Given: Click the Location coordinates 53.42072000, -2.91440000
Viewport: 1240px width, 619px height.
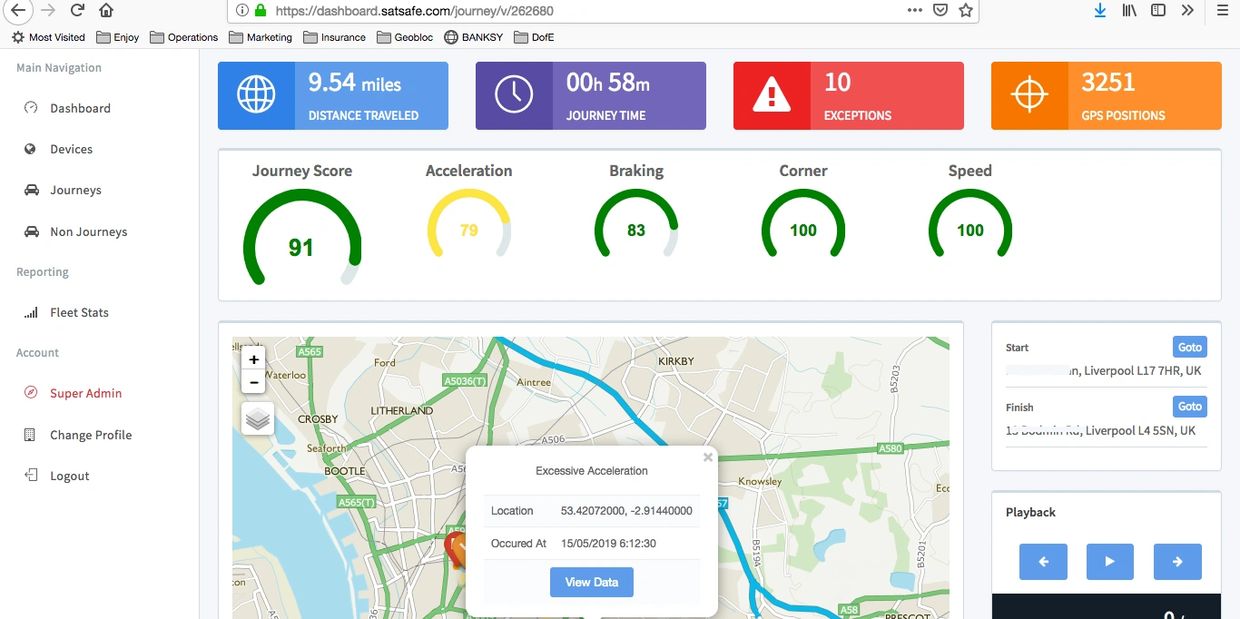Looking at the screenshot, I should pos(626,511).
